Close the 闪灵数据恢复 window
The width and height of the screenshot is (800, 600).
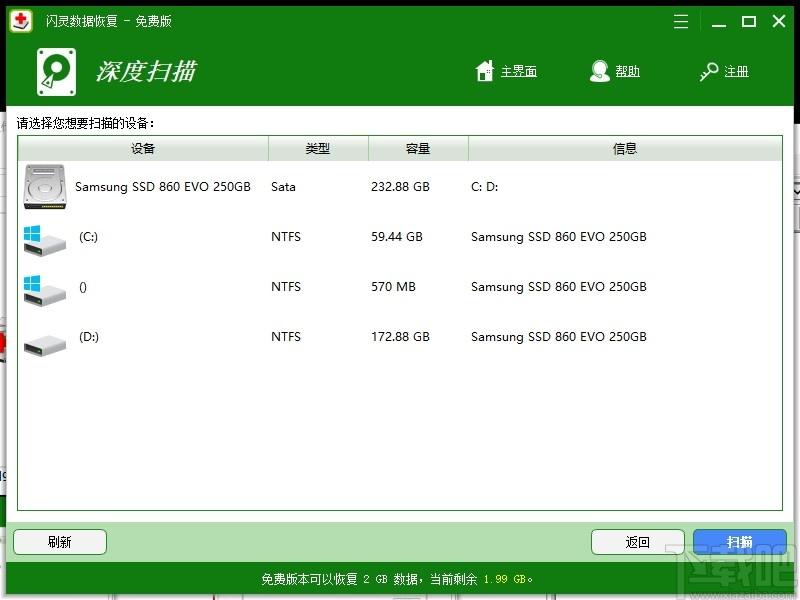(x=779, y=21)
